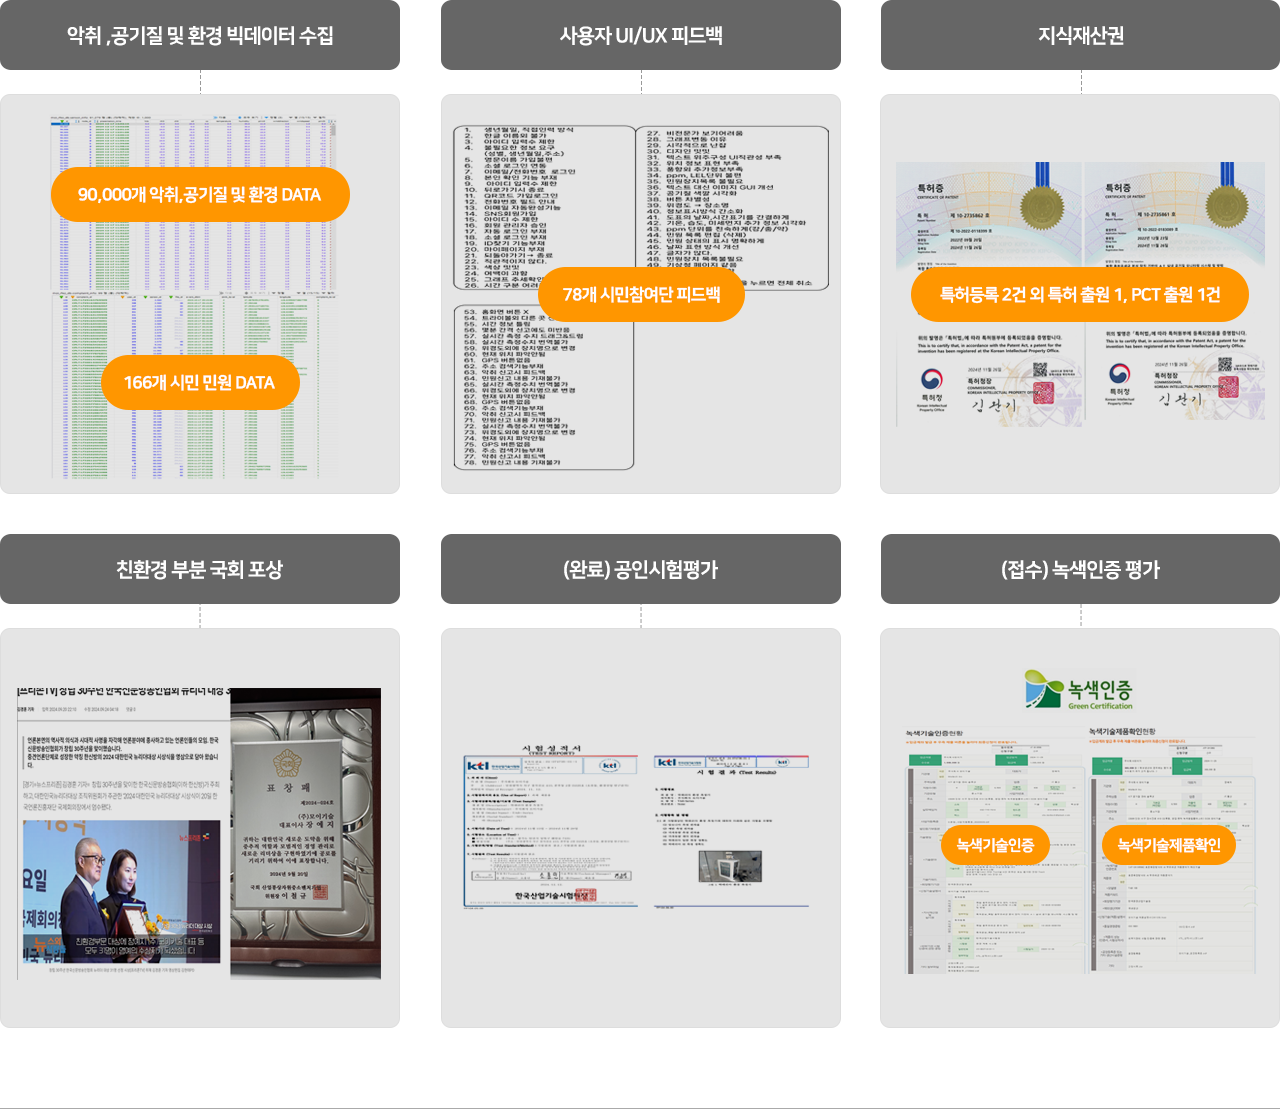1280x1109 pixels.
Task: Select the 악취, 공기질 및 환경 빅데이터 수집 header
Action: (200, 35)
